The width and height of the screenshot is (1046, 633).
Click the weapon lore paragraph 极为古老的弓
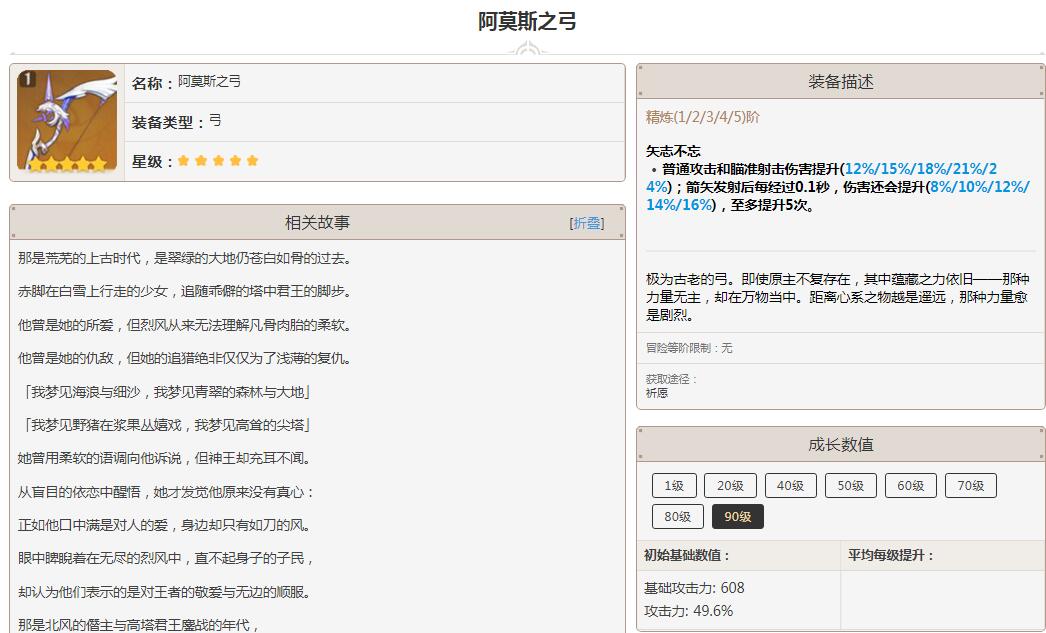(838, 297)
